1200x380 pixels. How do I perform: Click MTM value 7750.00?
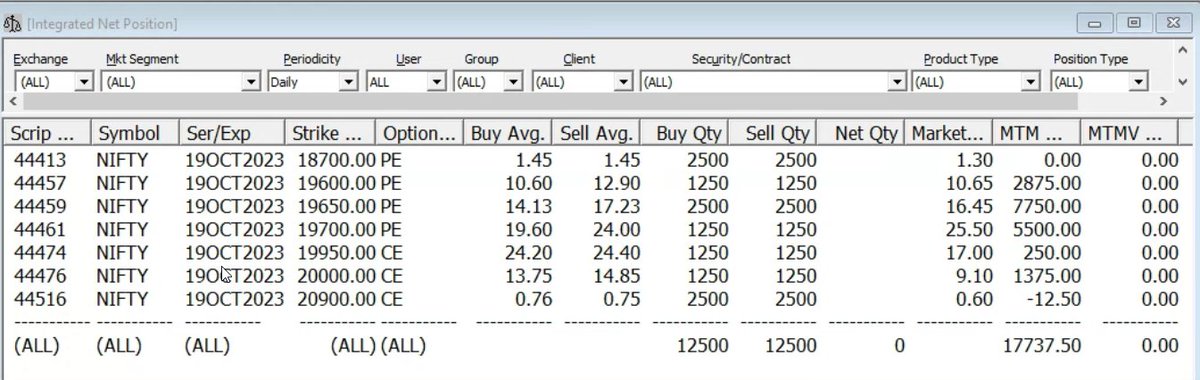click(x=1048, y=206)
